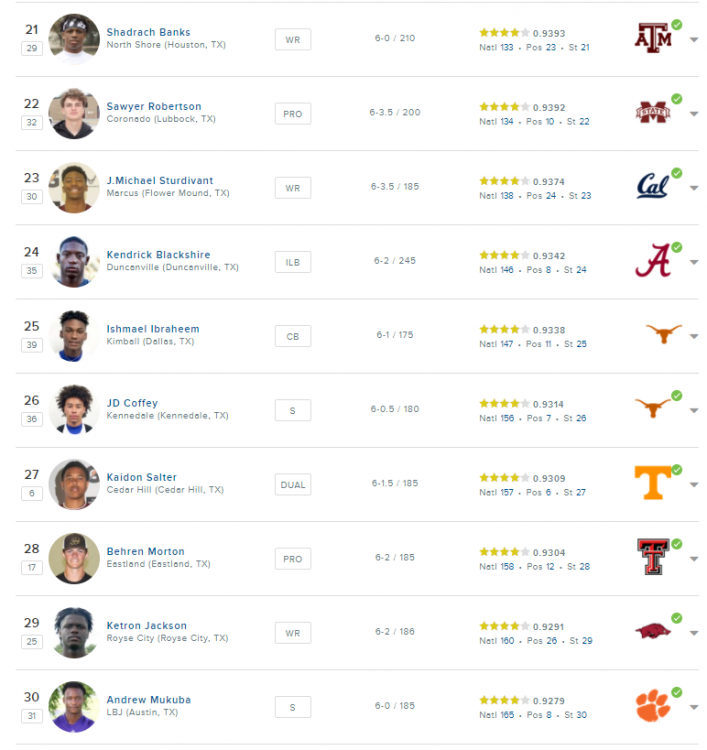Expand Andrew Mukuba row dropdown arrow
The width and height of the screenshot is (707, 750).
[694, 707]
